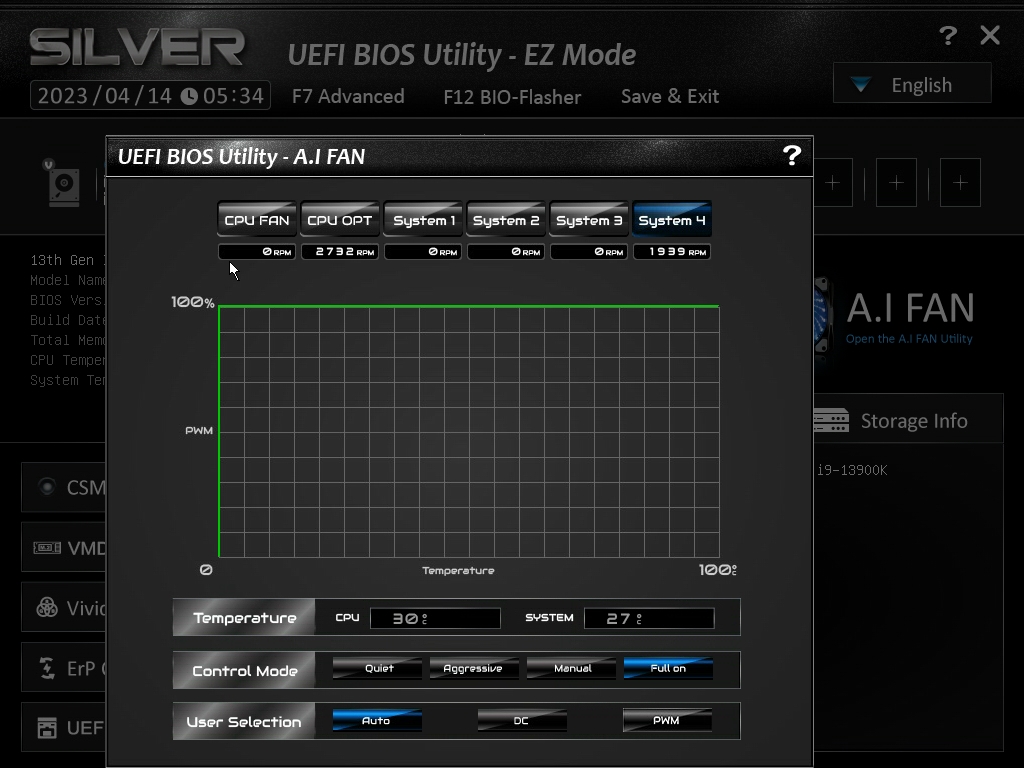Open F7 Advanced mode
Screen dimensions: 1024x768
click(348, 97)
